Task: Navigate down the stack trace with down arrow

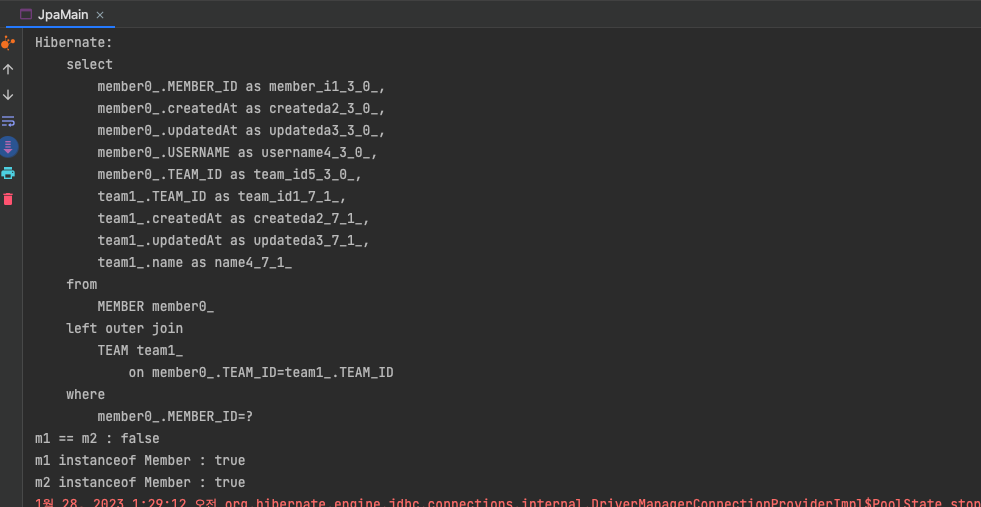Action: (8, 95)
